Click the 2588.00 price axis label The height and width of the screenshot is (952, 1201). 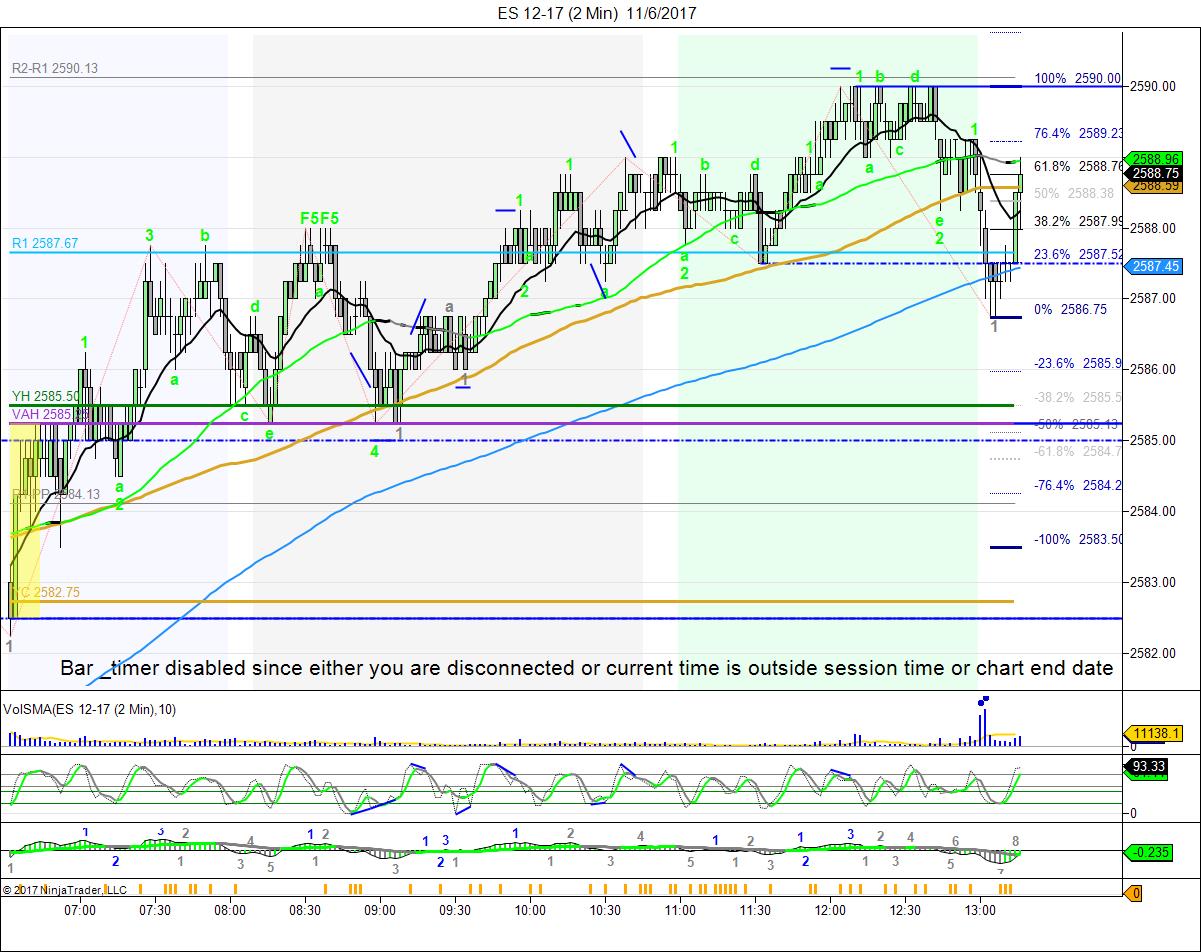tap(1153, 228)
